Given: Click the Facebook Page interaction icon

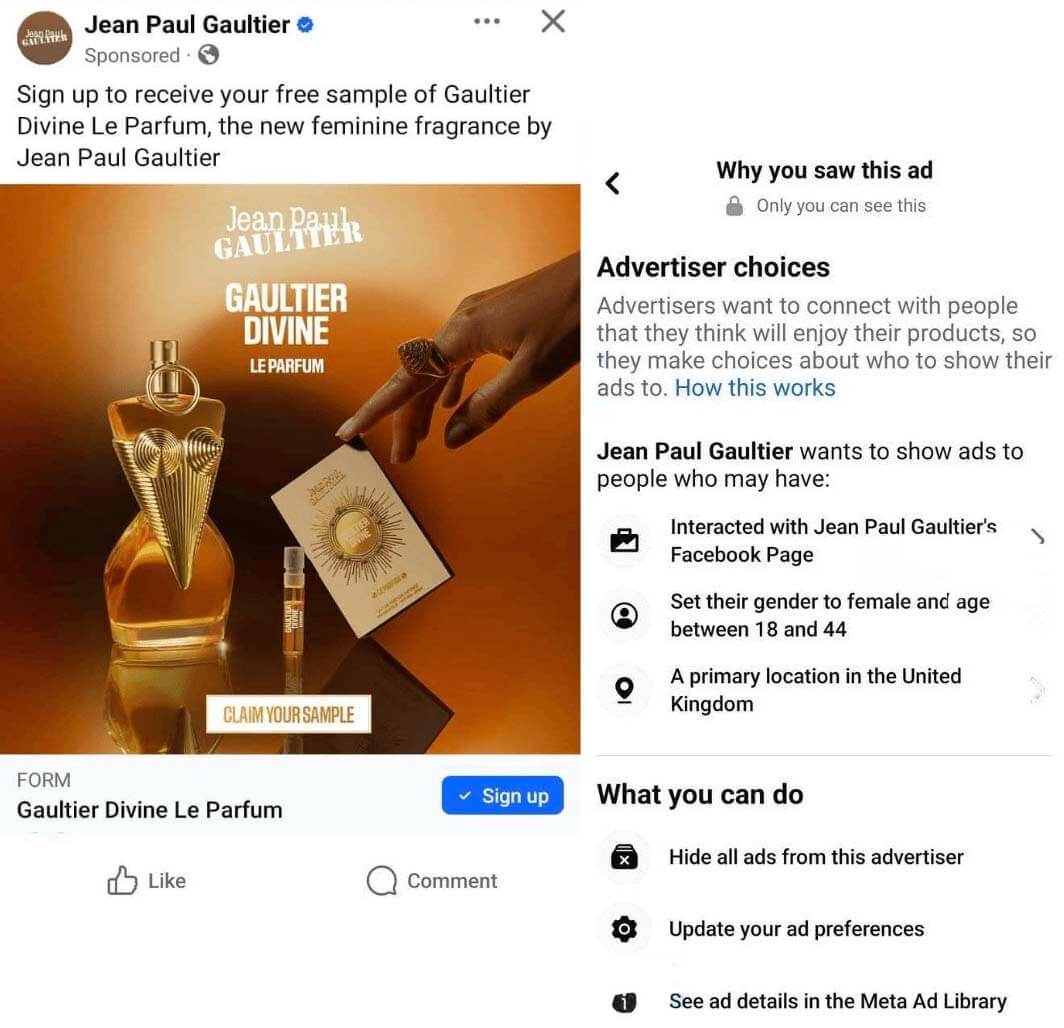Looking at the screenshot, I should point(624,541).
